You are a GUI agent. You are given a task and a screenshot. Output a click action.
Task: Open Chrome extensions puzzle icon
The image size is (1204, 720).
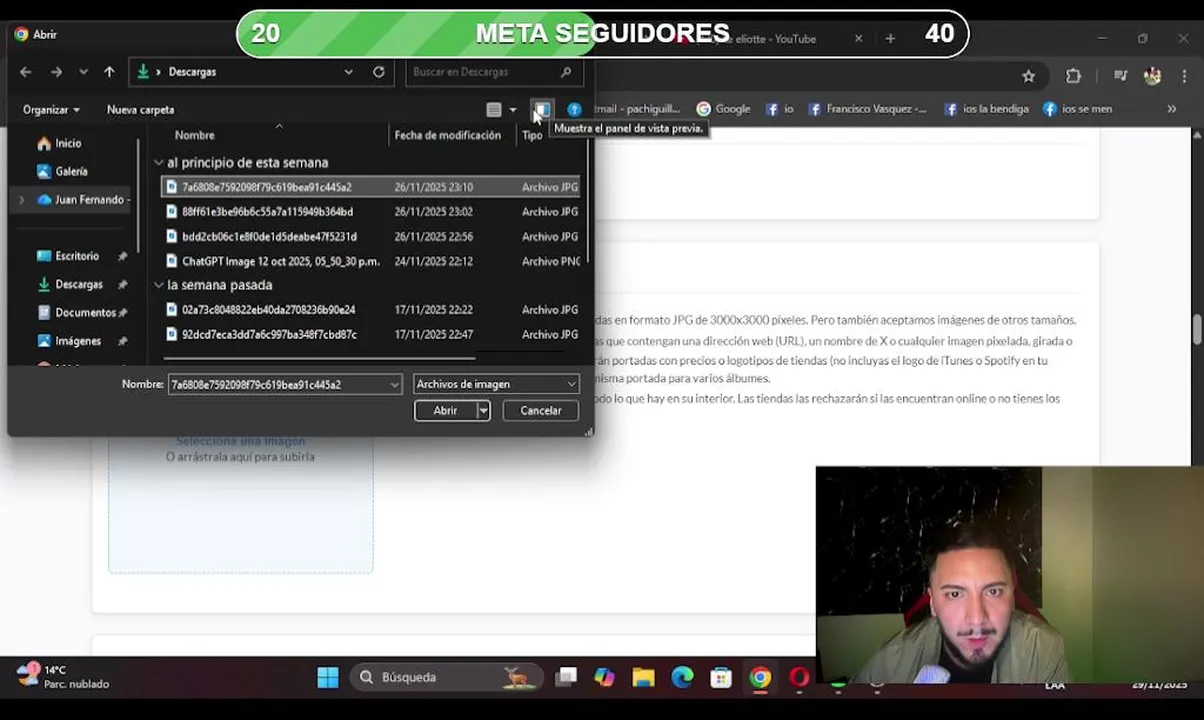[1073, 76]
